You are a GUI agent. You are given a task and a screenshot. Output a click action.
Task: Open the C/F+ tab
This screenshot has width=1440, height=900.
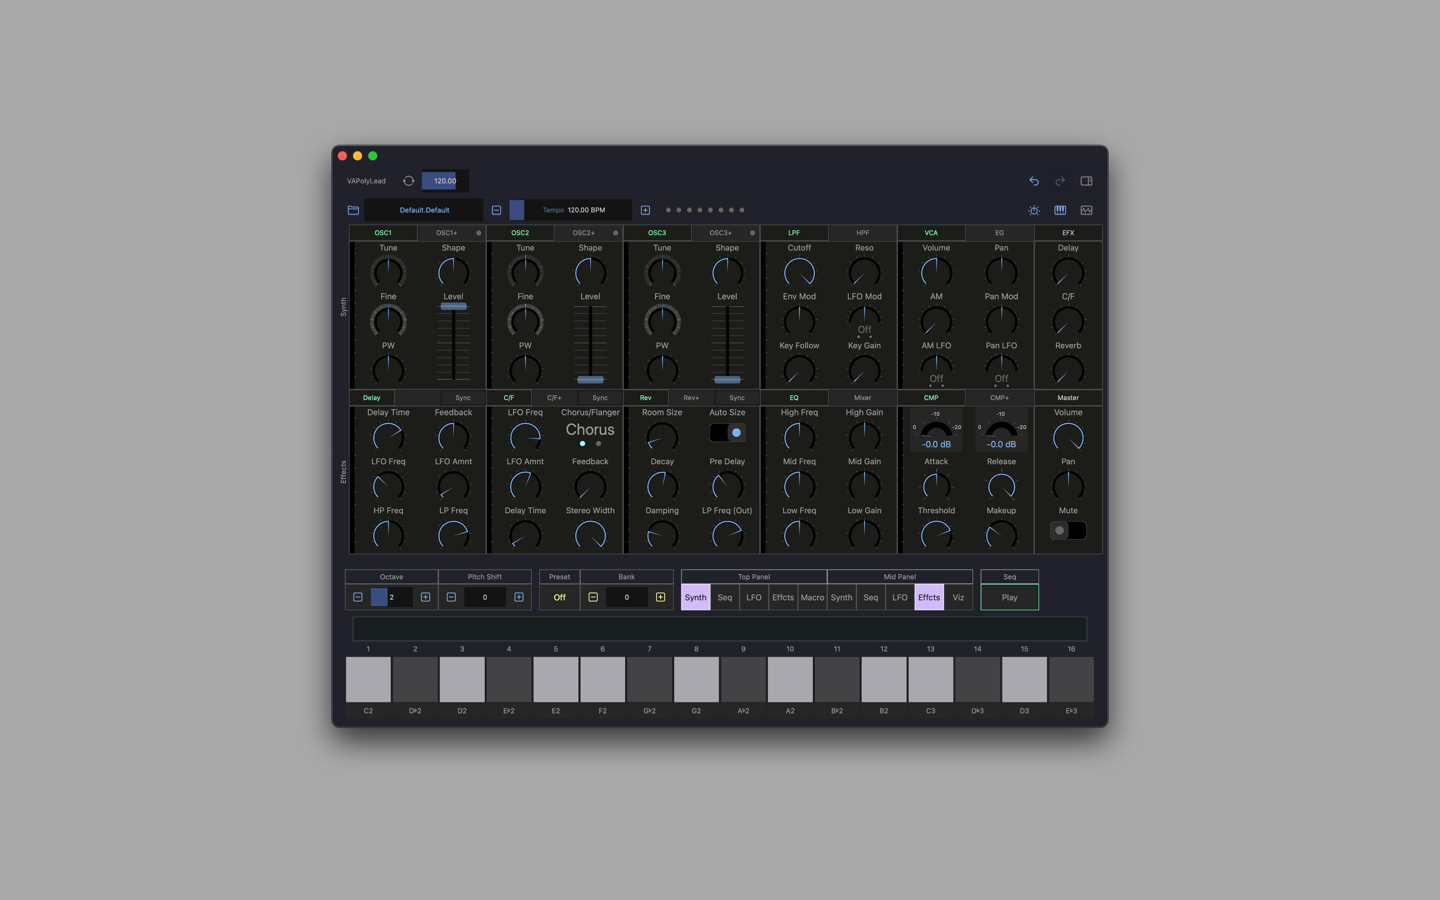554,398
